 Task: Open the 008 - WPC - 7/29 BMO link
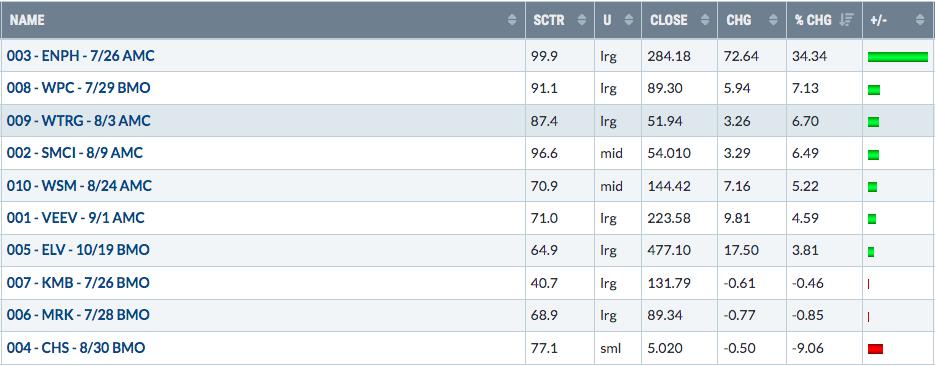(x=79, y=88)
